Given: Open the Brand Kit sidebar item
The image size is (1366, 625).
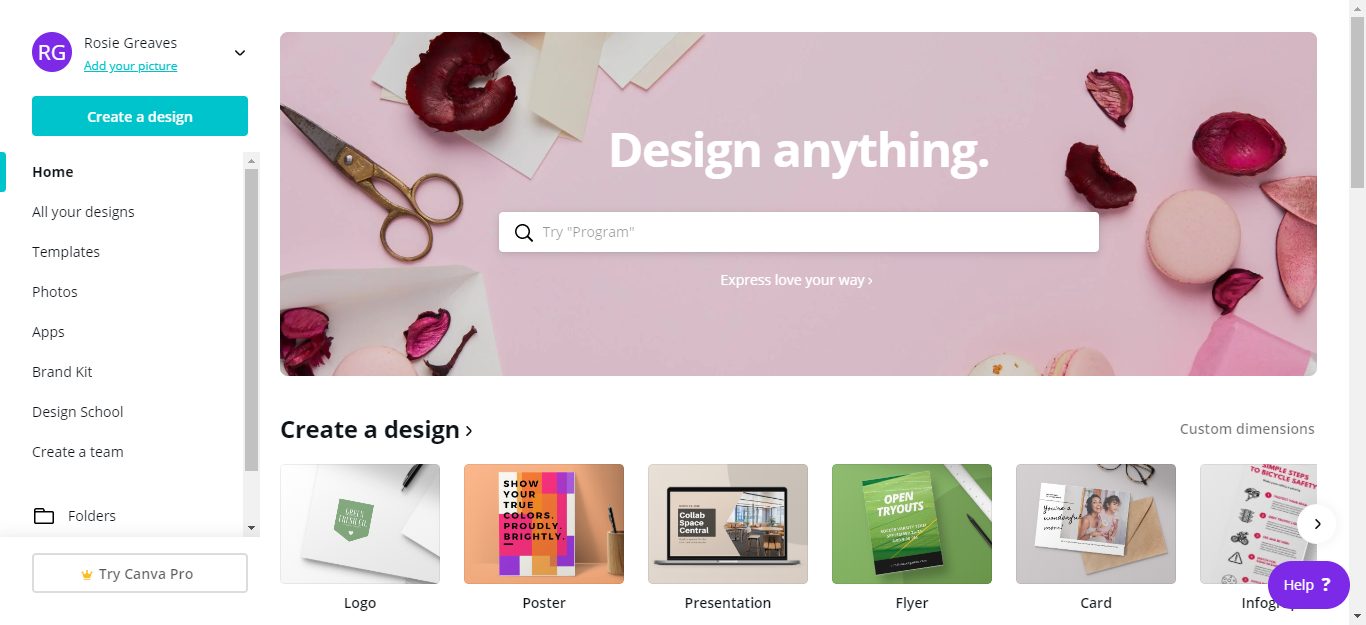Looking at the screenshot, I should point(62,372).
